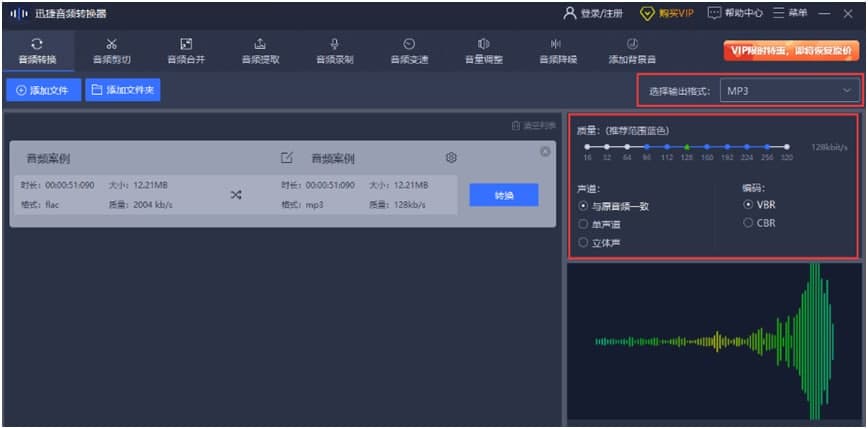
Task: Open the 菜单 hamburger menu
Action: click(x=790, y=13)
